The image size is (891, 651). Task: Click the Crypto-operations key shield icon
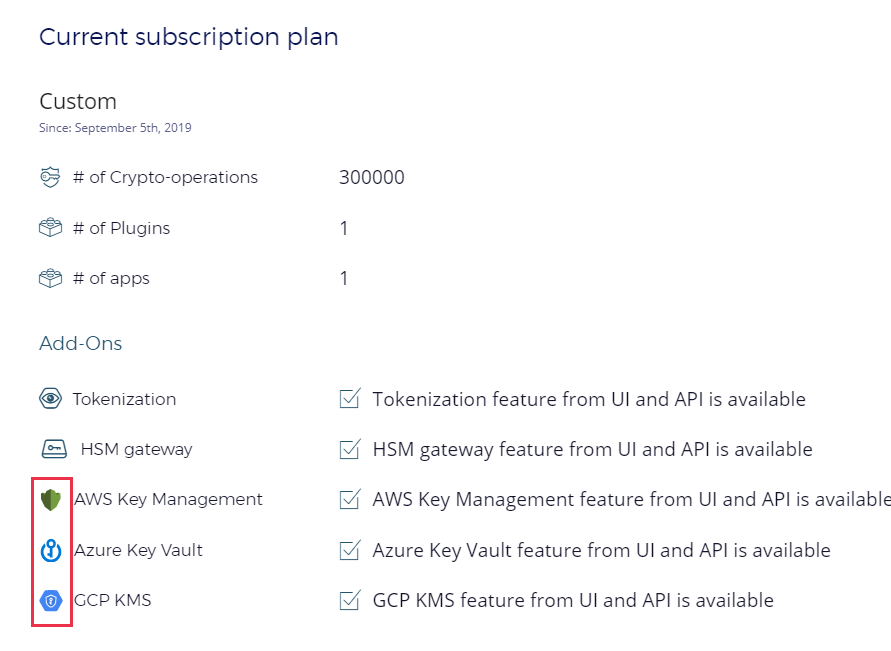50,178
